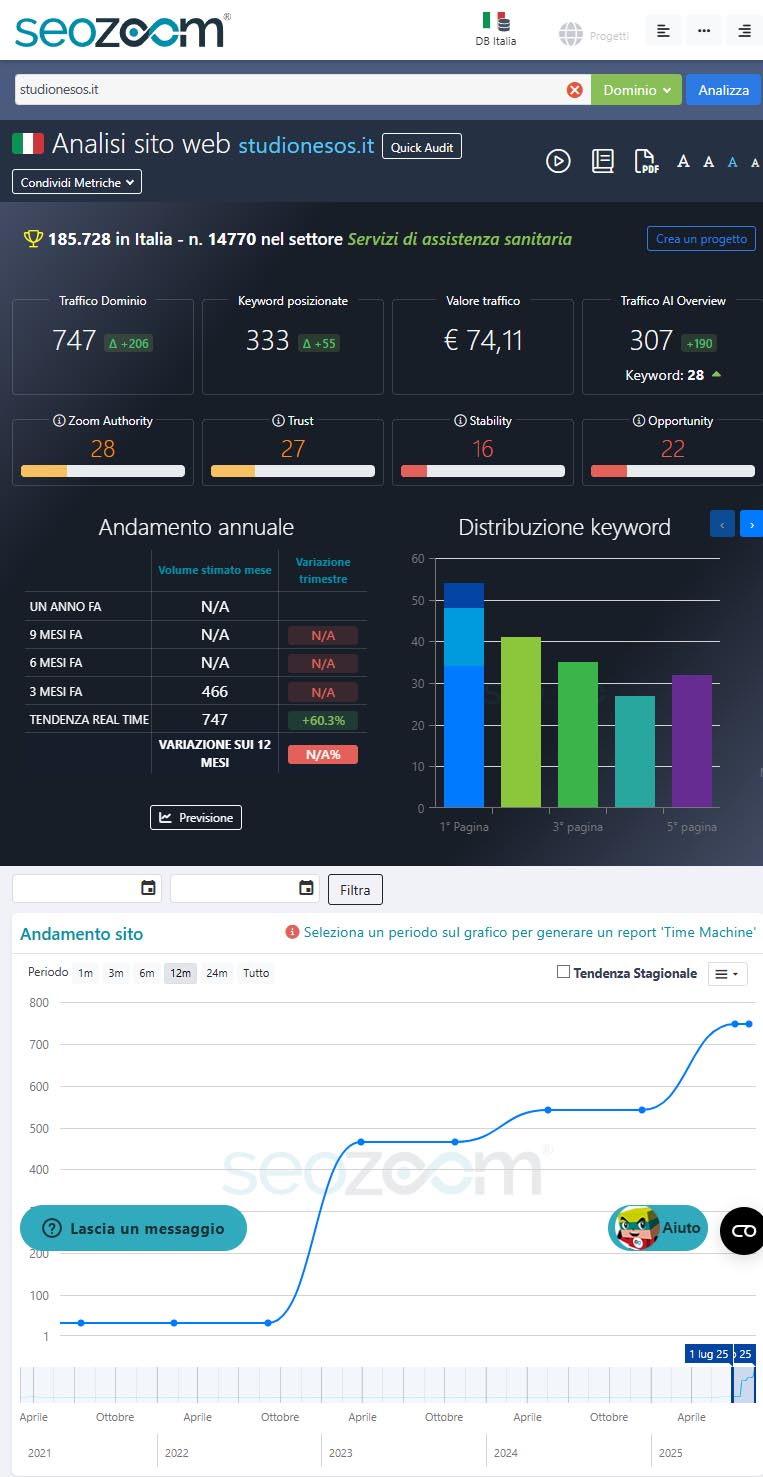Show info for Opportunity metric
763x1477 pixels.
639,421
